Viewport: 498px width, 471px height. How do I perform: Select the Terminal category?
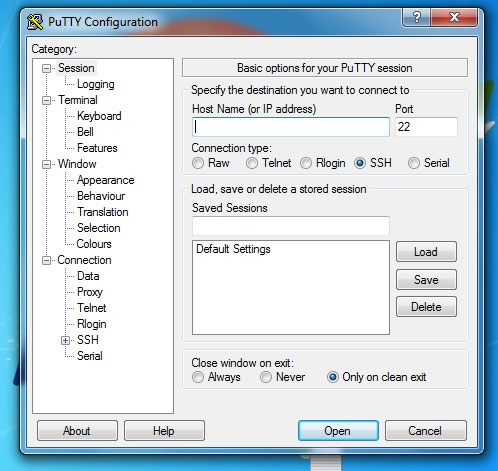(x=78, y=100)
